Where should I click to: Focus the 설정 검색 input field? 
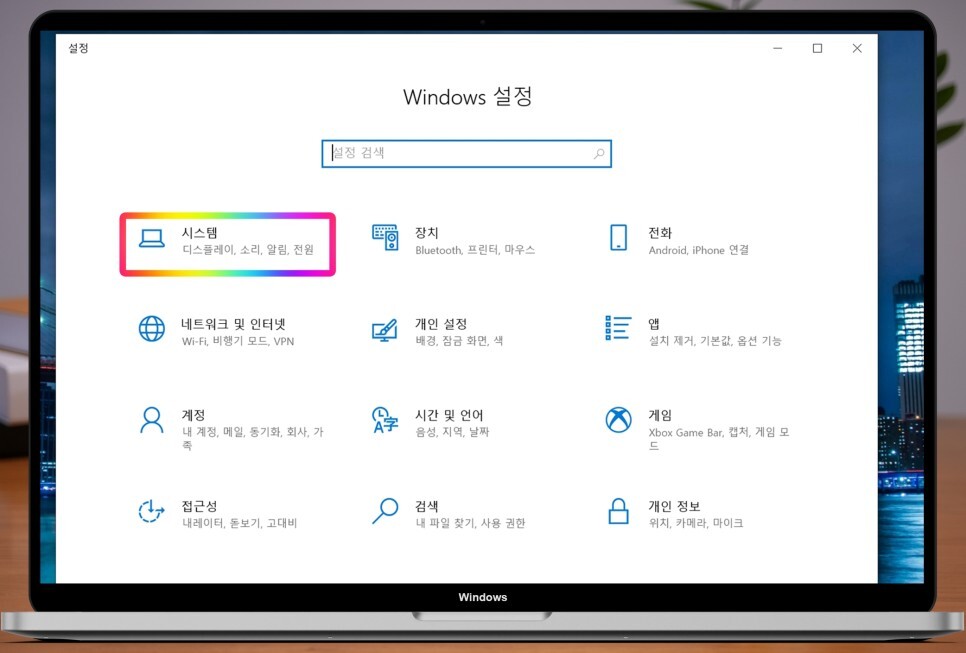(466, 153)
